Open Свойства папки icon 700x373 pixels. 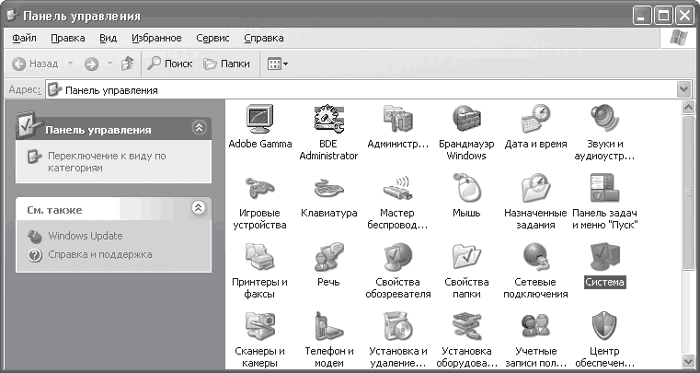tap(467, 257)
